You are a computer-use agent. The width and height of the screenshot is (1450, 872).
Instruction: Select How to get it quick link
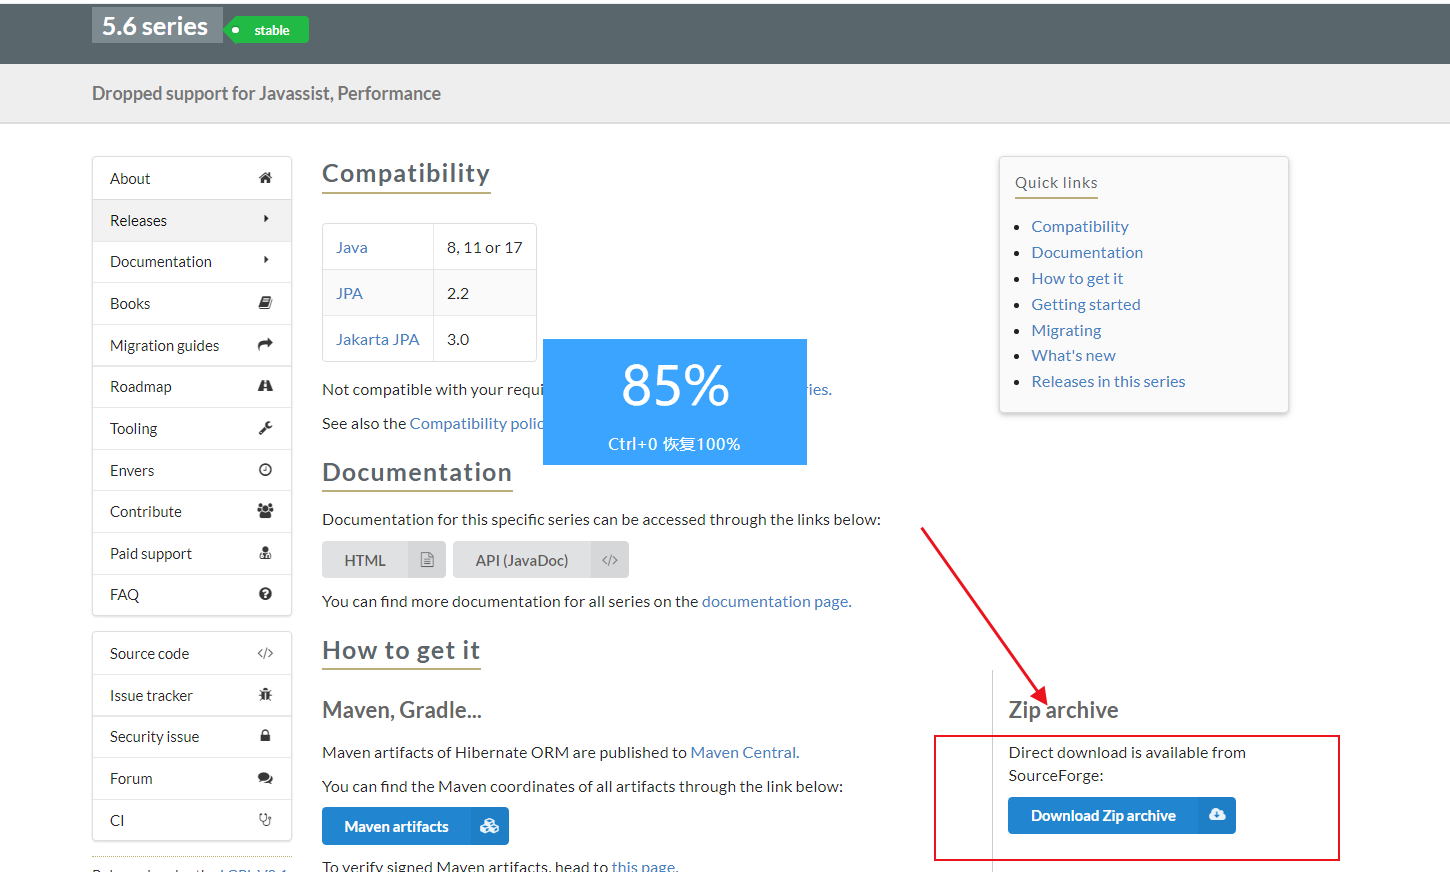point(1077,278)
